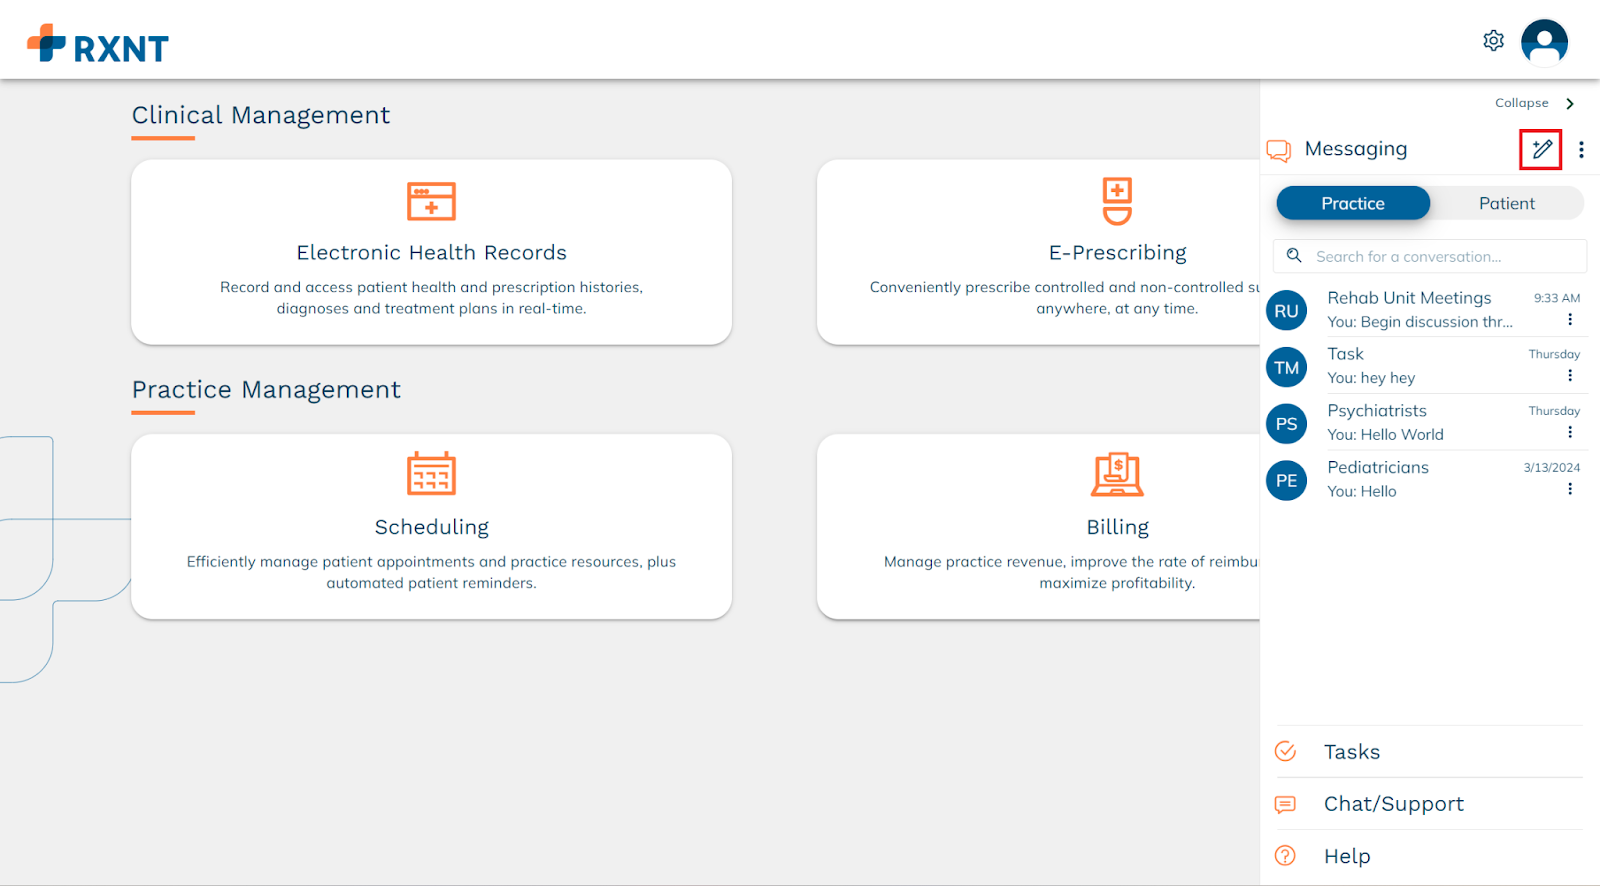Switch to the Practice messaging tab
Image resolution: width=1600 pixels, height=886 pixels.
coord(1353,203)
